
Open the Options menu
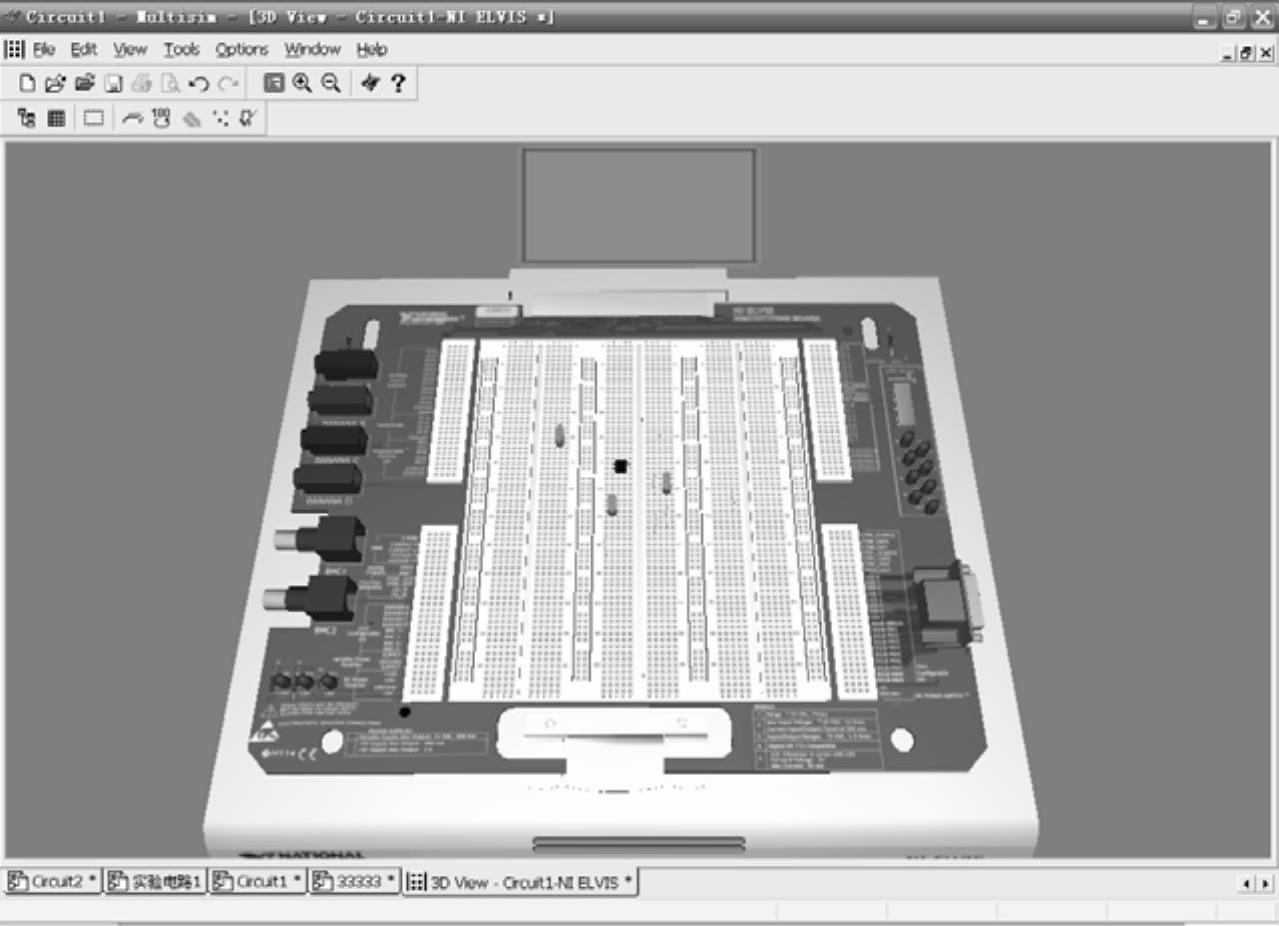242,49
